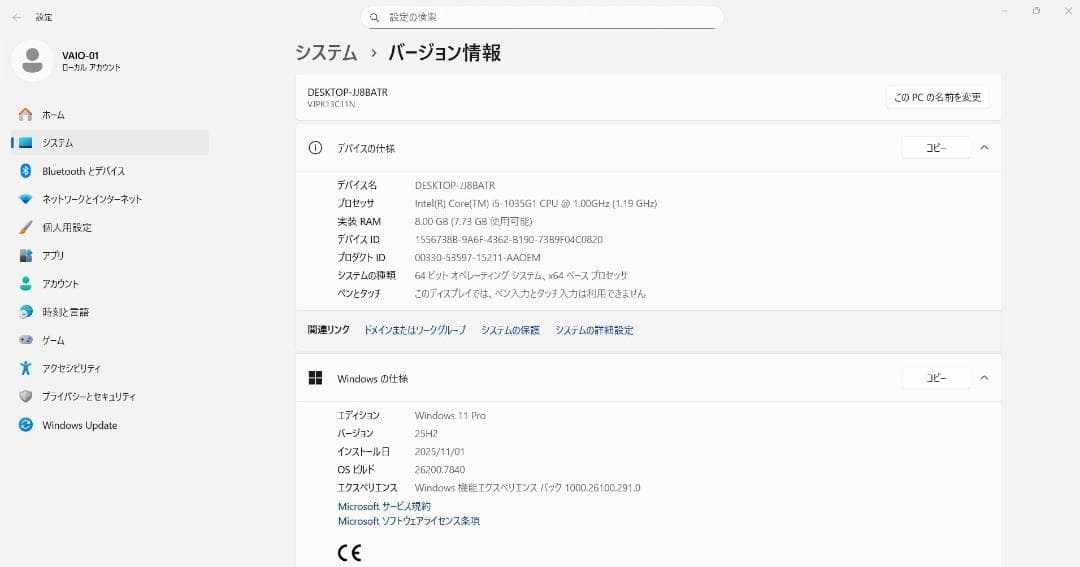This screenshot has width=1080, height=567.
Task: Click the personalization paintbrush icon
Action: point(25,227)
